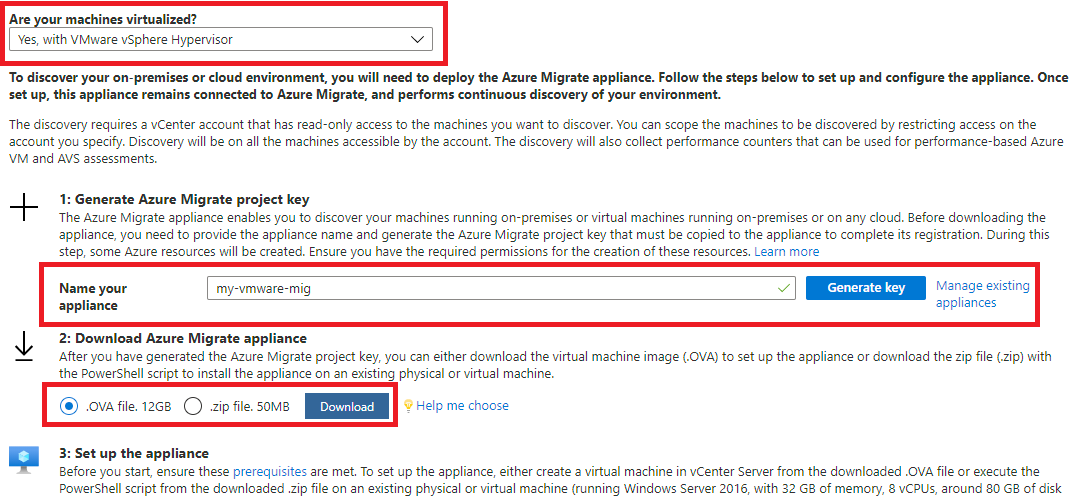Open the Learn more link
The height and width of the screenshot is (500, 1079).
click(787, 252)
